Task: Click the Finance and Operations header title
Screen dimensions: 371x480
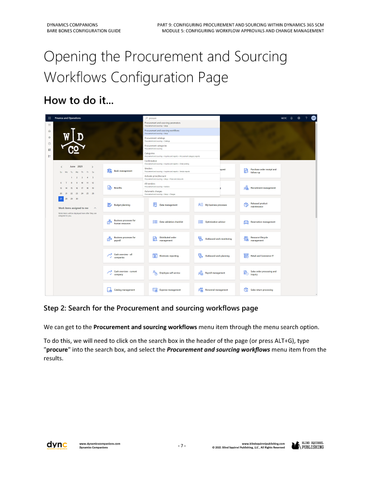Action: pos(68,118)
